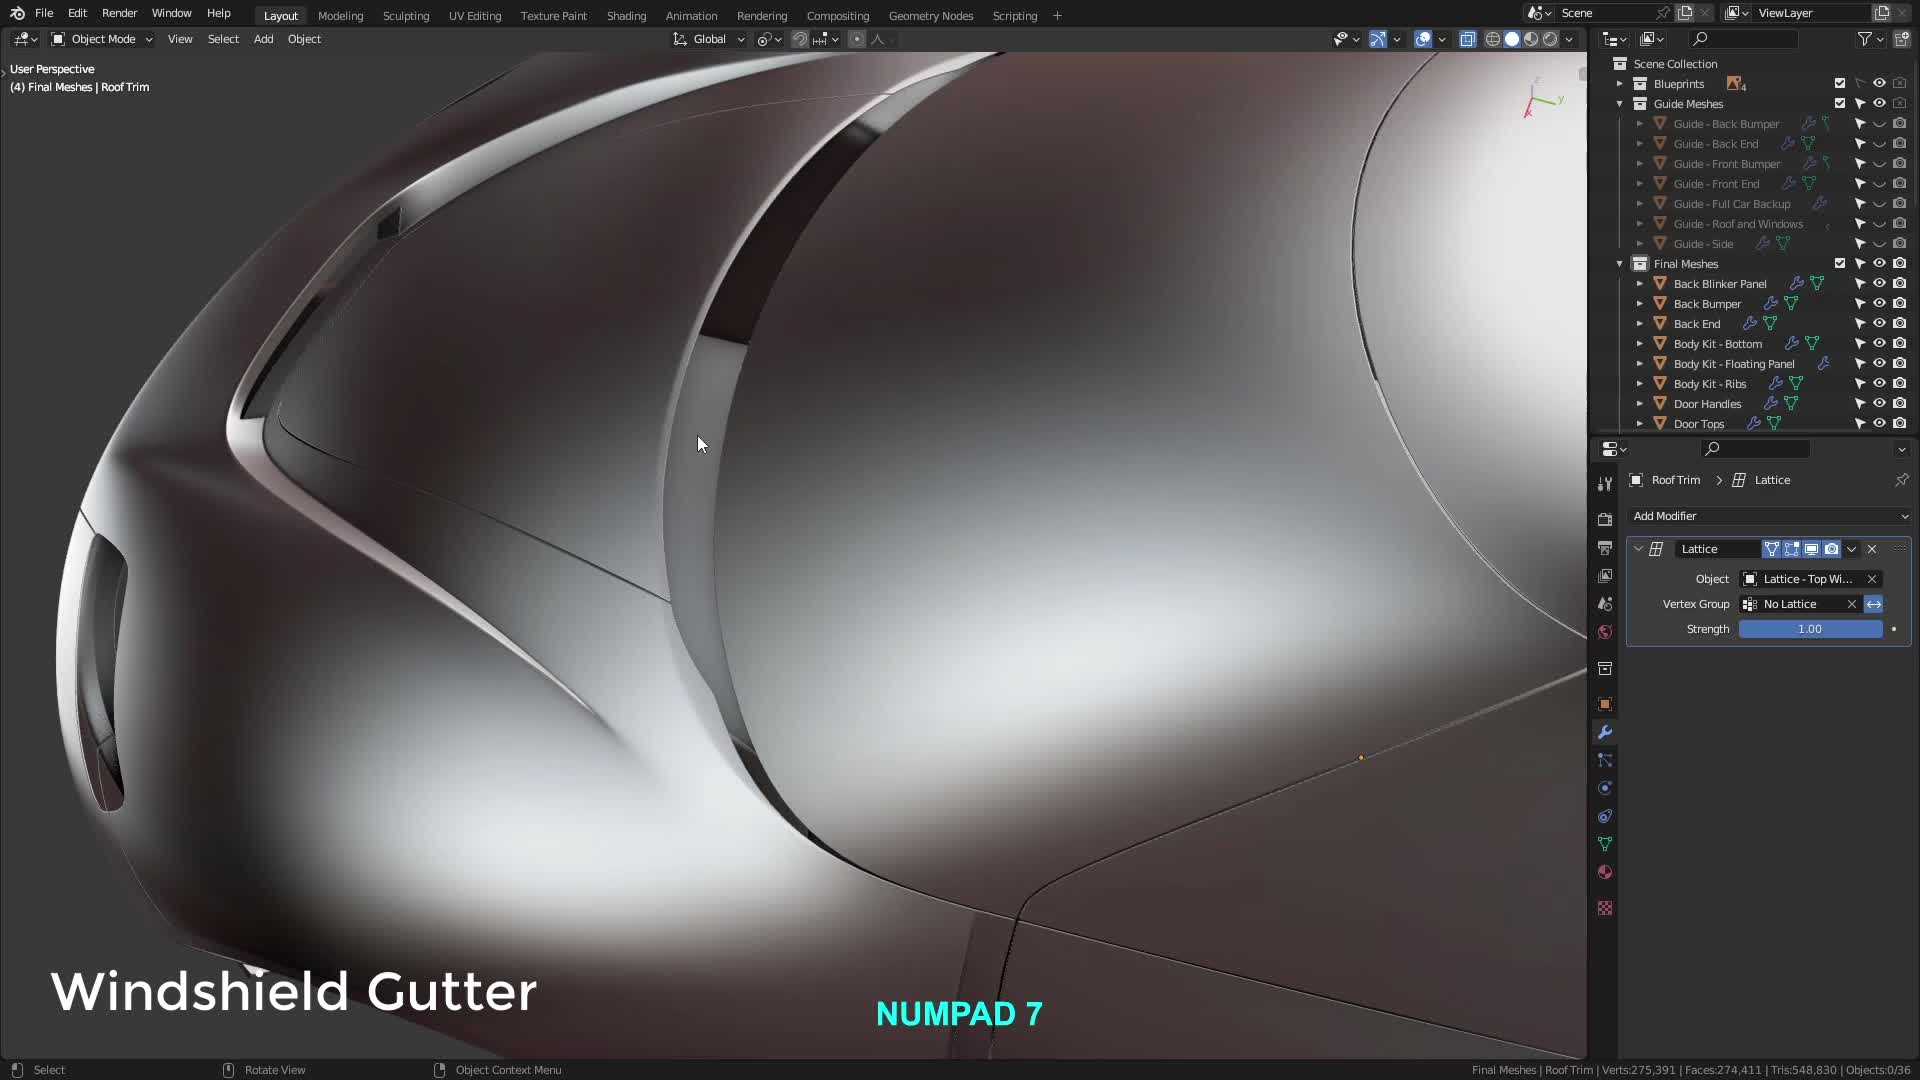Toggle Lattice modifier render visibility camera
This screenshot has height=1080, width=1920.
(x=1832, y=549)
